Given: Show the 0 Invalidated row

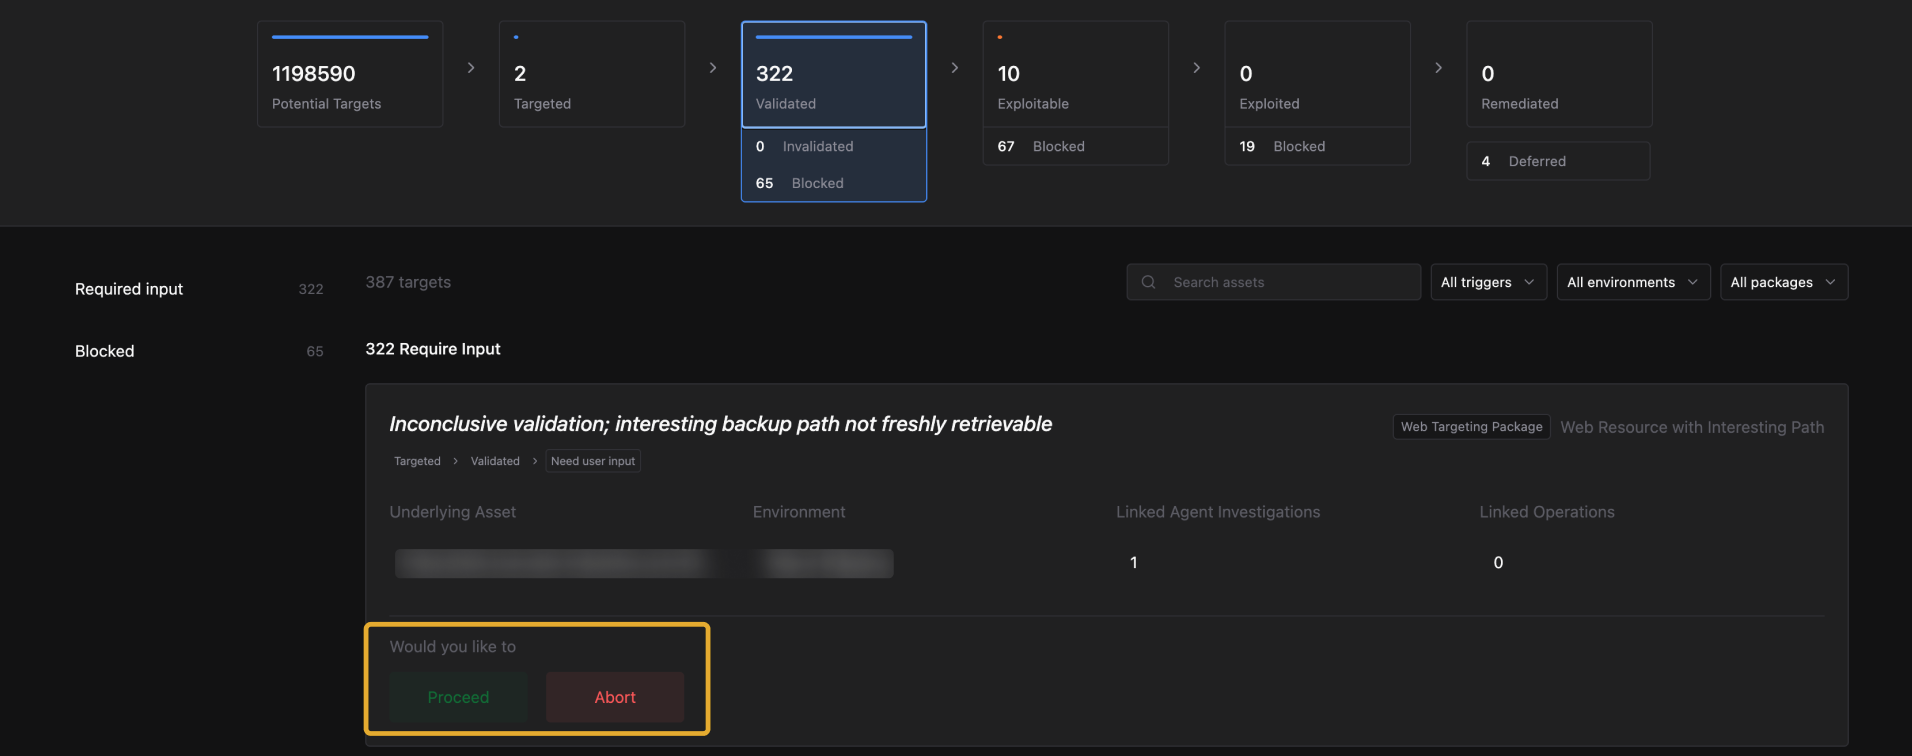Looking at the screenshot, I should [834, 146].
